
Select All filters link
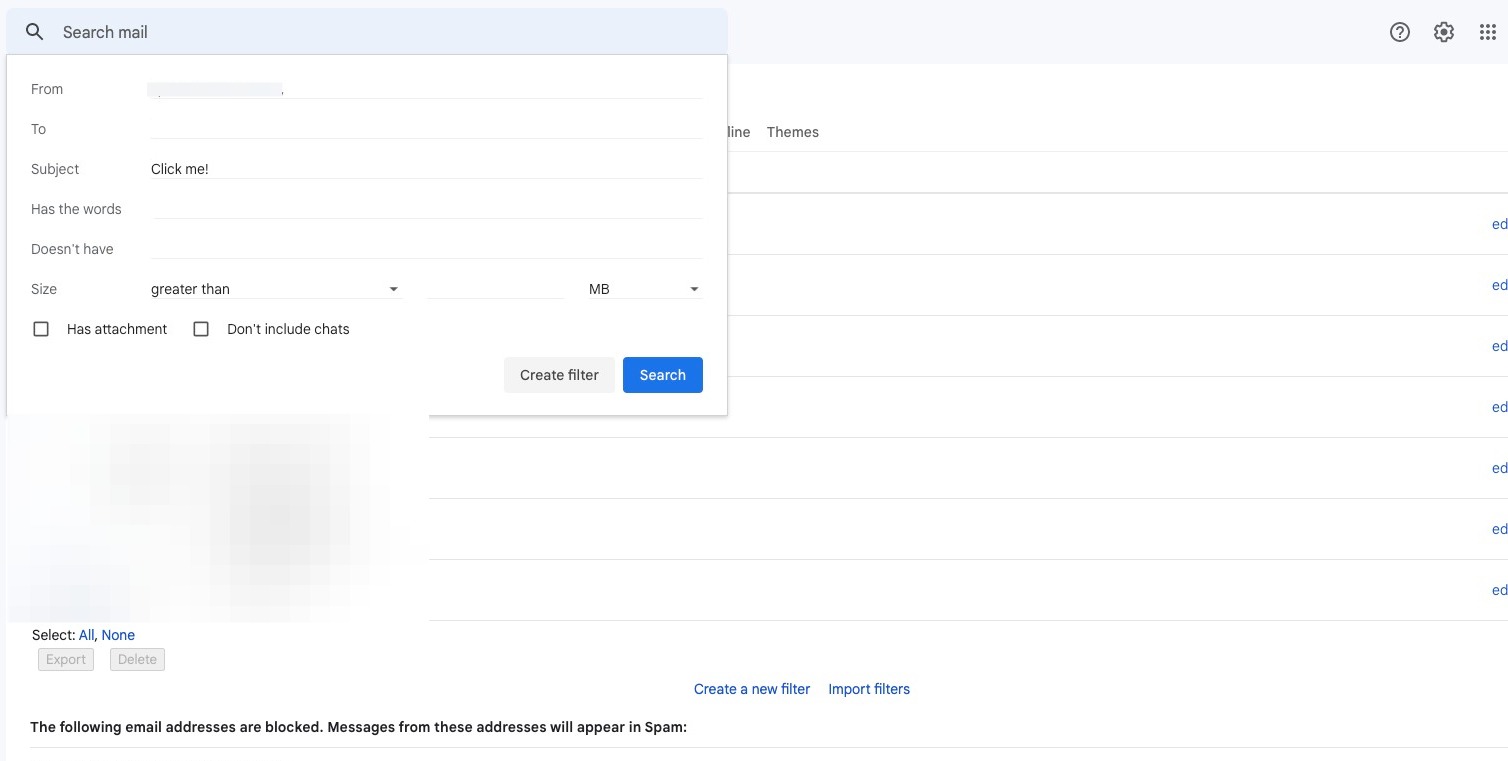coord(86,635)
